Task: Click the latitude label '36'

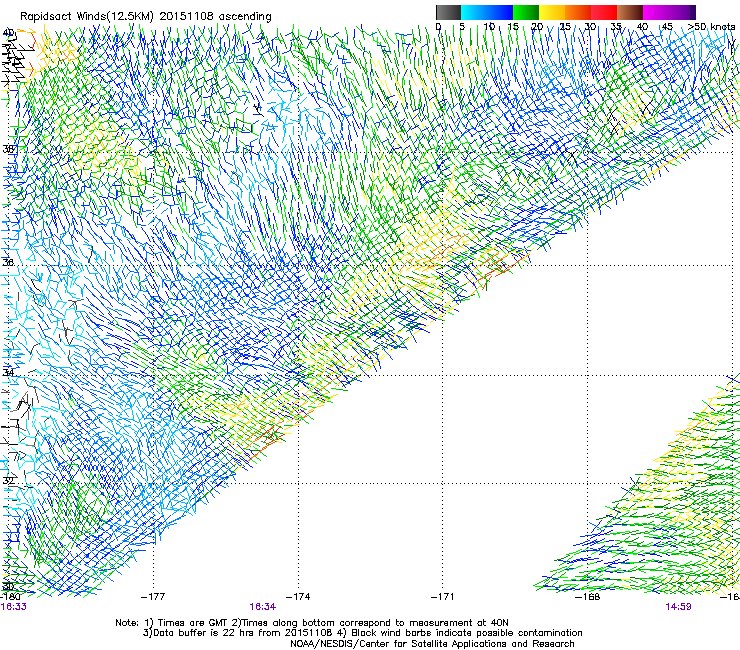Action: (x=8, y=262)
